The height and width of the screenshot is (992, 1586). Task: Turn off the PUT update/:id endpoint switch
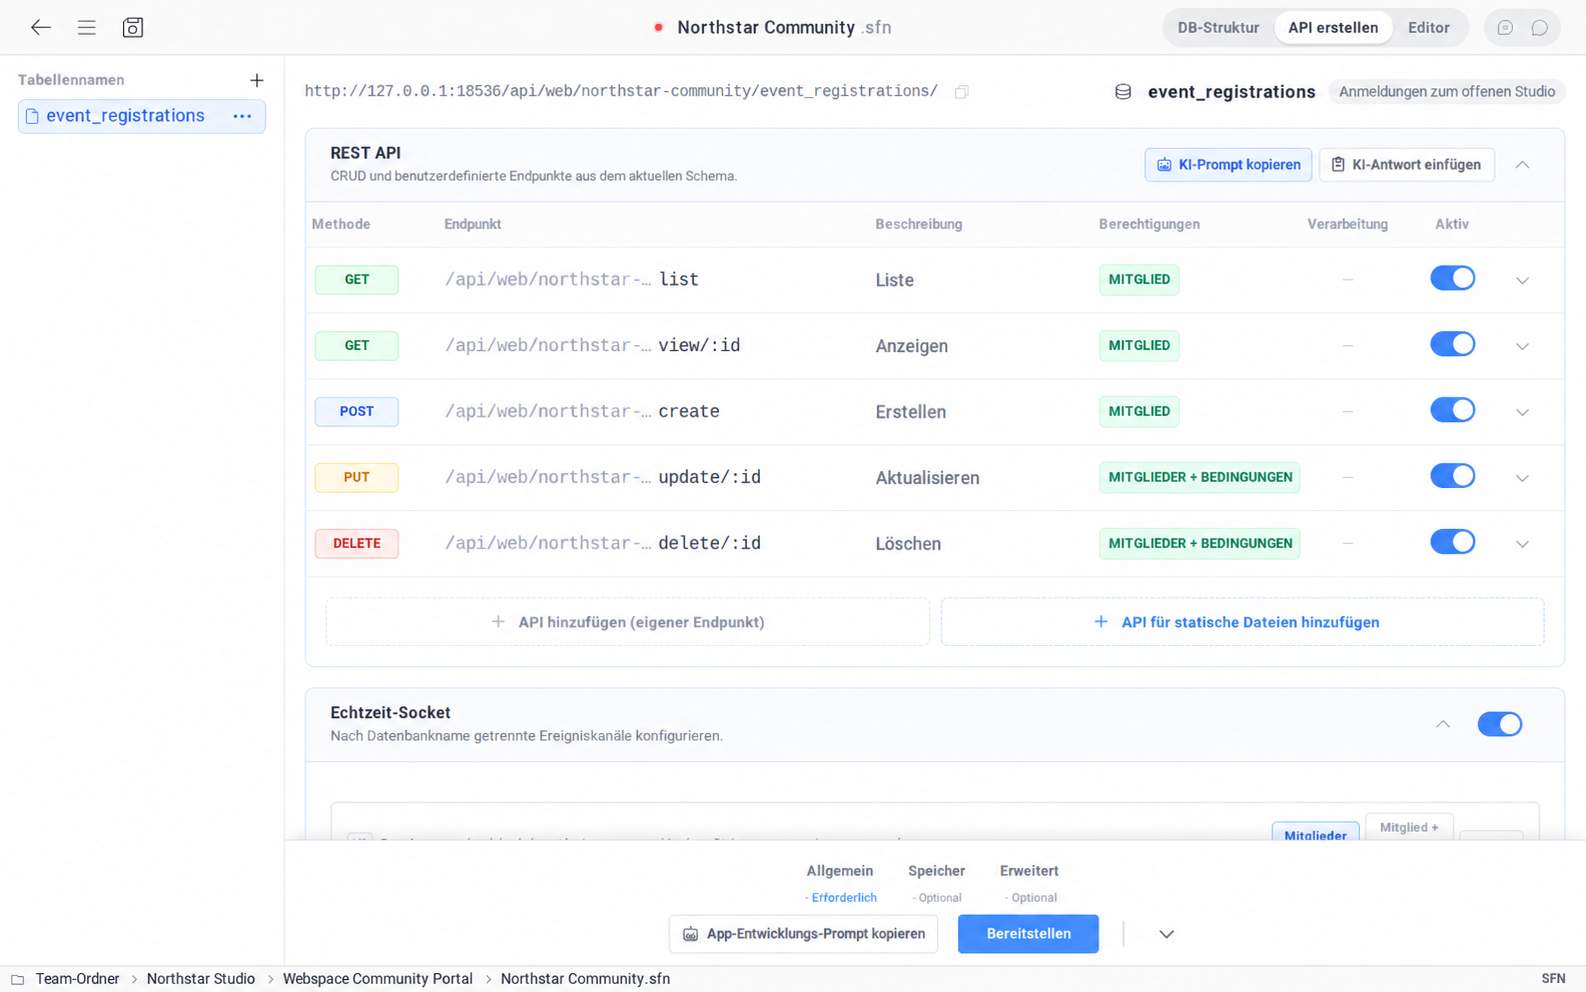(1453, 477)
